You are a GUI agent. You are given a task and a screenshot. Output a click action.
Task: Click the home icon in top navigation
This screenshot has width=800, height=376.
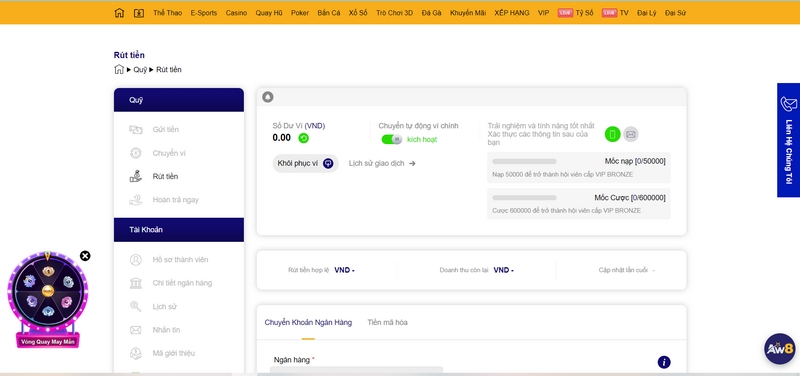point(119,13)
